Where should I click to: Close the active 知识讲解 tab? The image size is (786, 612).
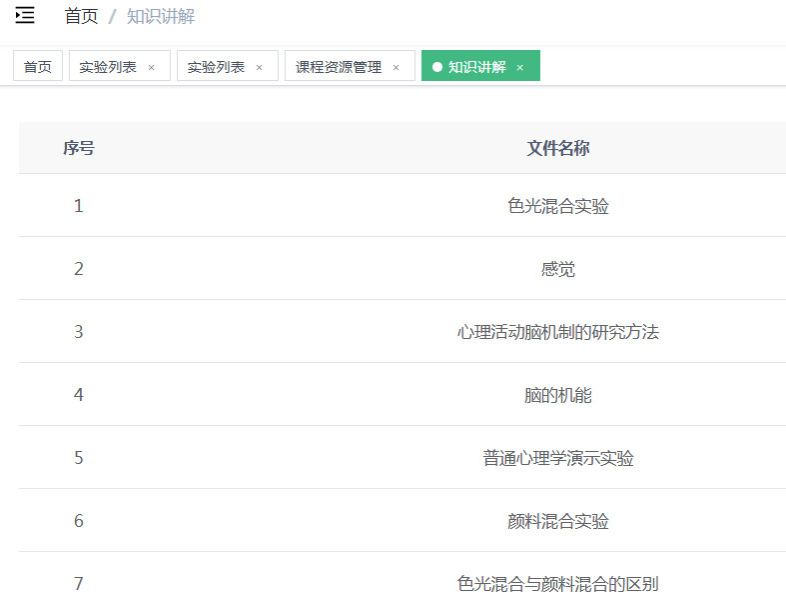(x=520, y=68)
